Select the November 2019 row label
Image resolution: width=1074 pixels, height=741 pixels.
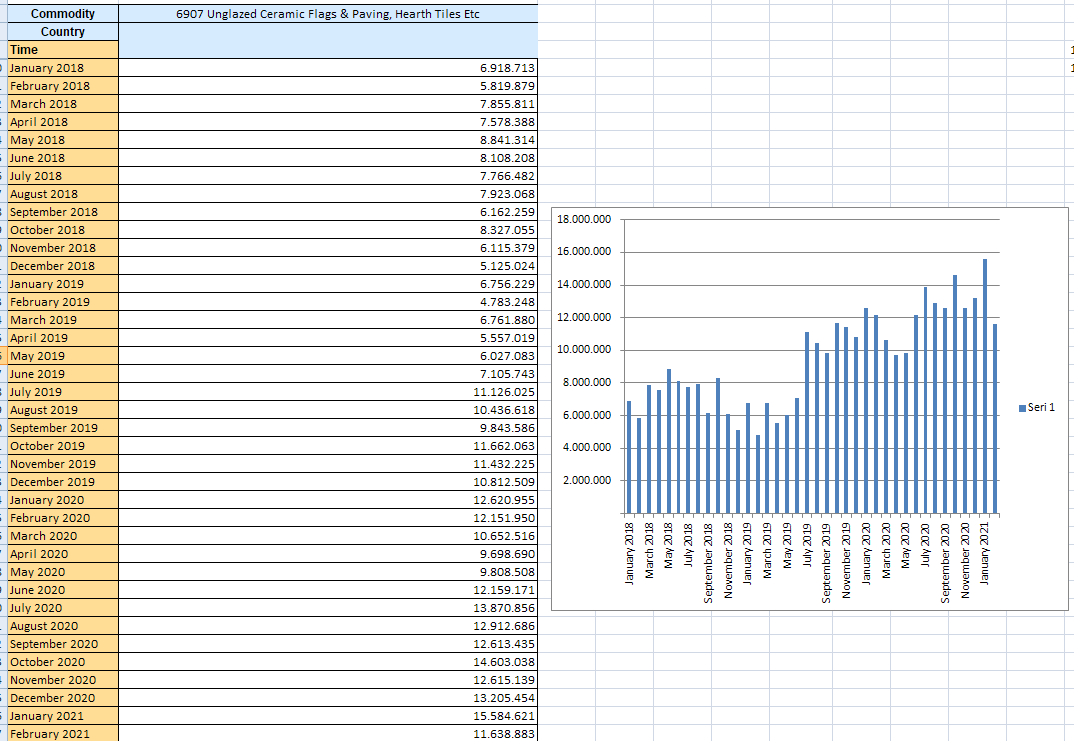63,464
